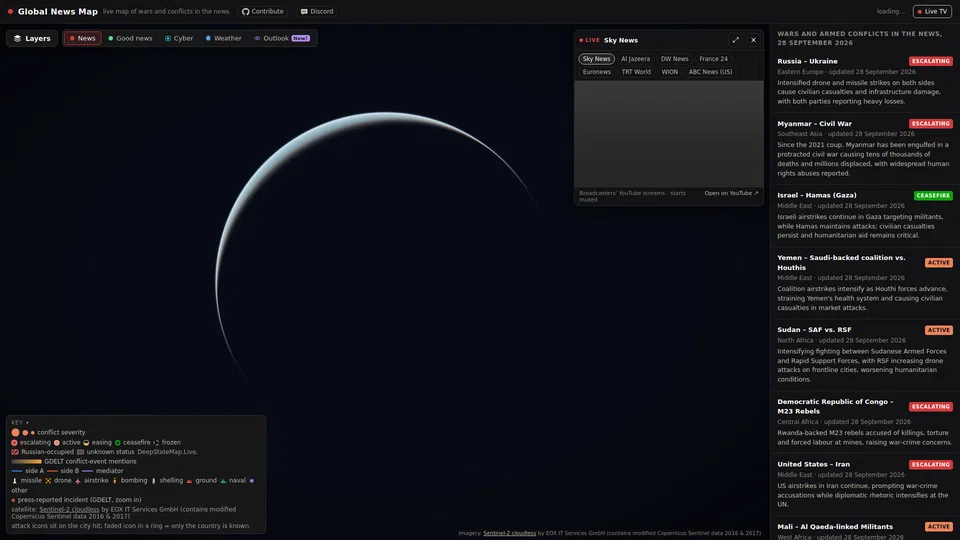Screen dimensions: 960x540
Task: Click the chat icon beside Discord
Action: click(x=304, y=11)
